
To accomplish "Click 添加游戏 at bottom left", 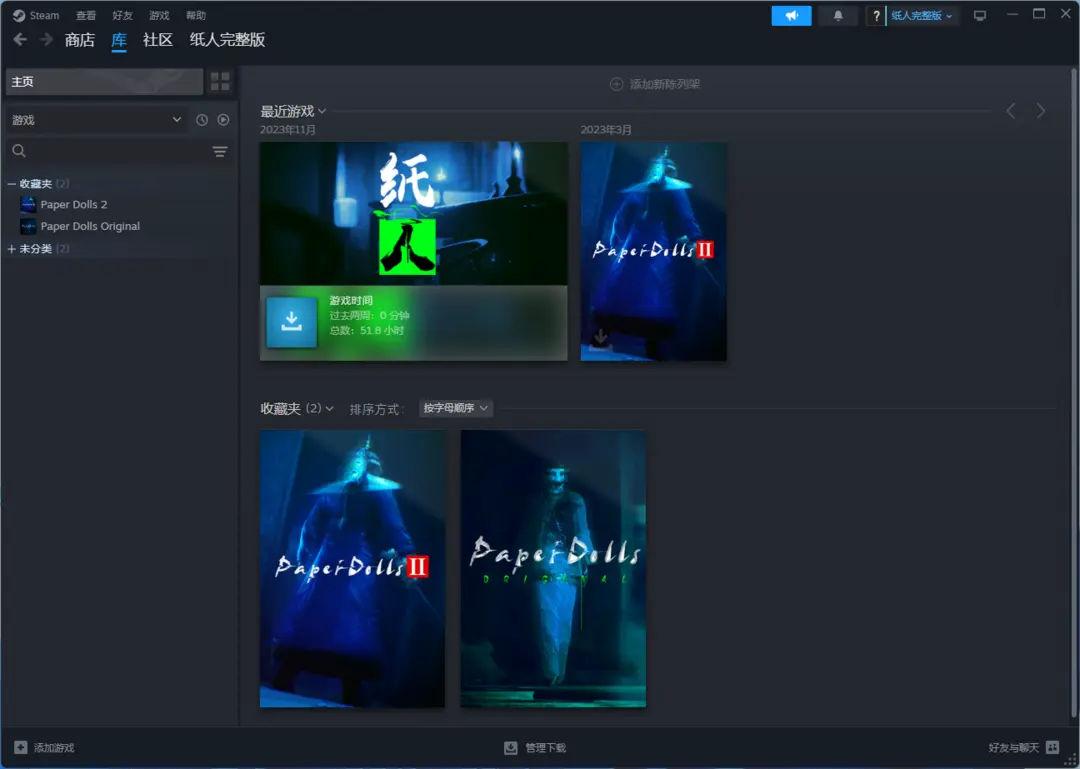I will [44, 748].
